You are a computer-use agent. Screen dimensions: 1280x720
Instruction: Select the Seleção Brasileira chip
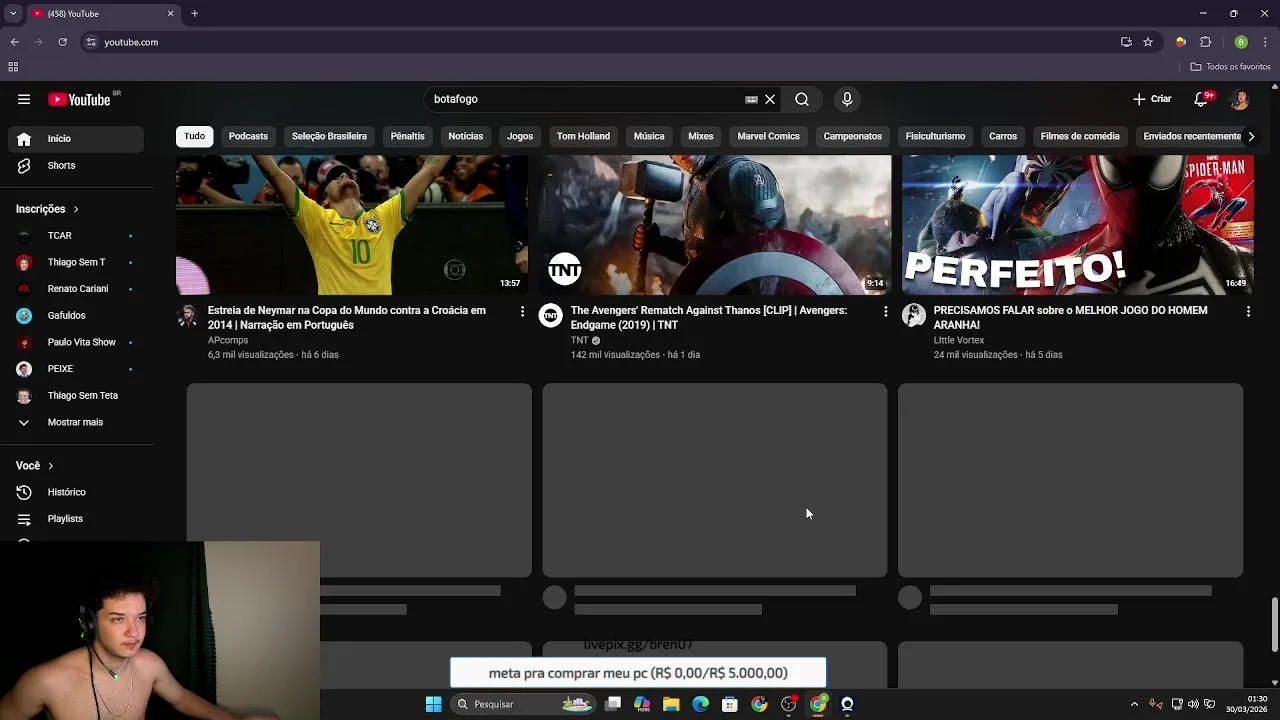pos(329,136)
